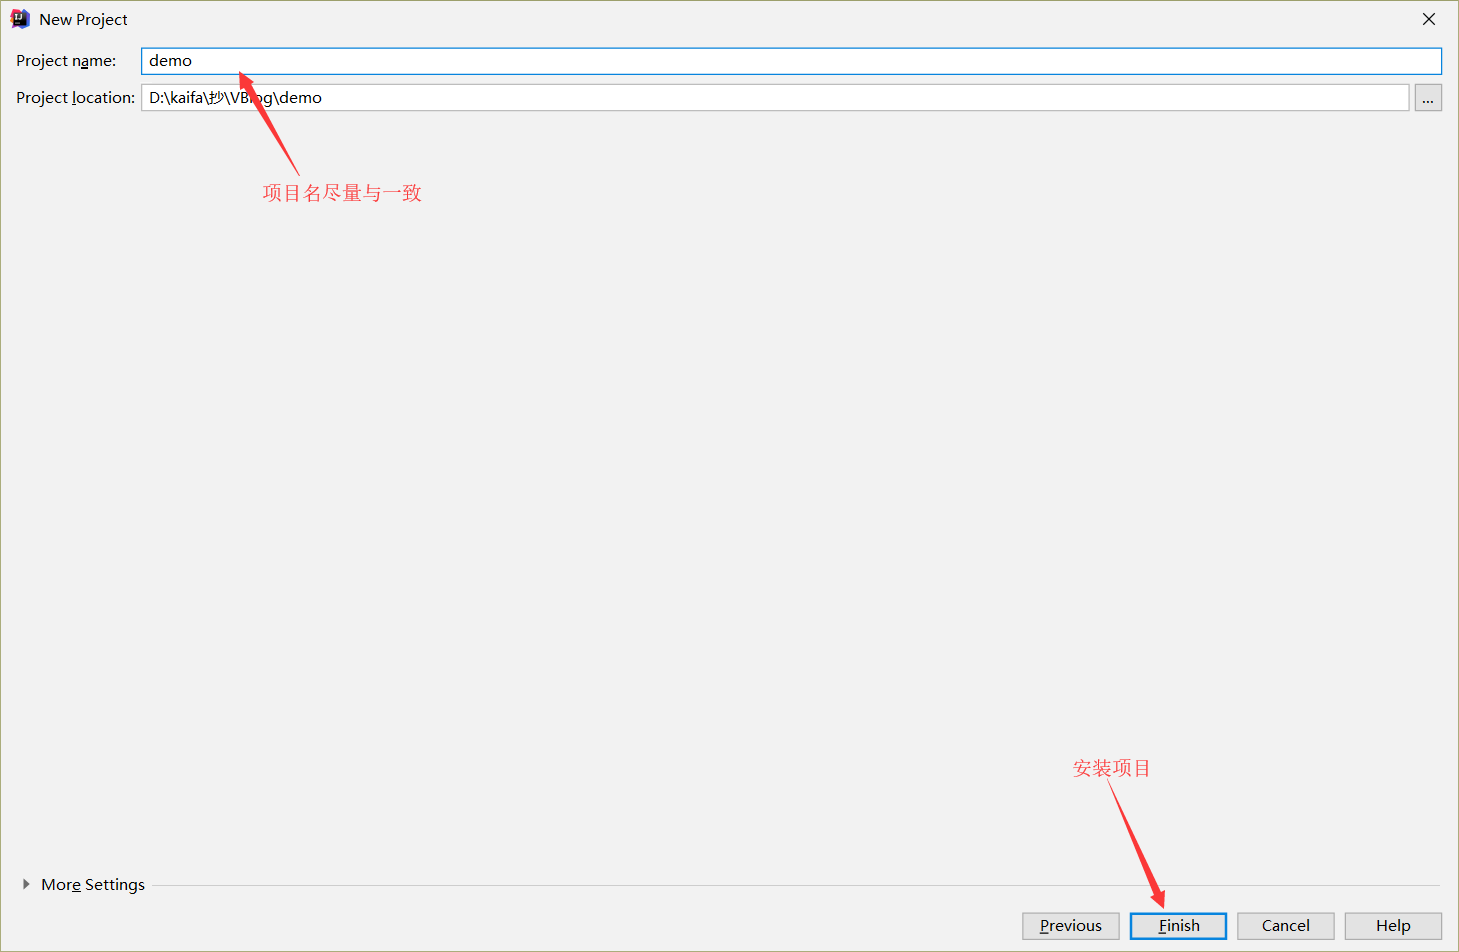Viewport: 1459px width, 952px height.
Task: Click the Project name input field
Action: click(x=791, y=61)
